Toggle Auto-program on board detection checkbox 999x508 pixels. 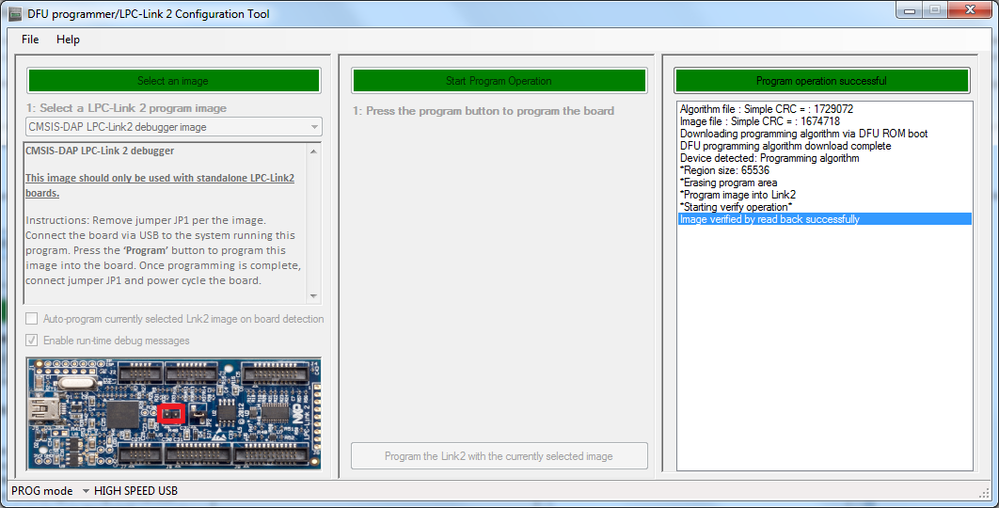(x=31, y=319)
